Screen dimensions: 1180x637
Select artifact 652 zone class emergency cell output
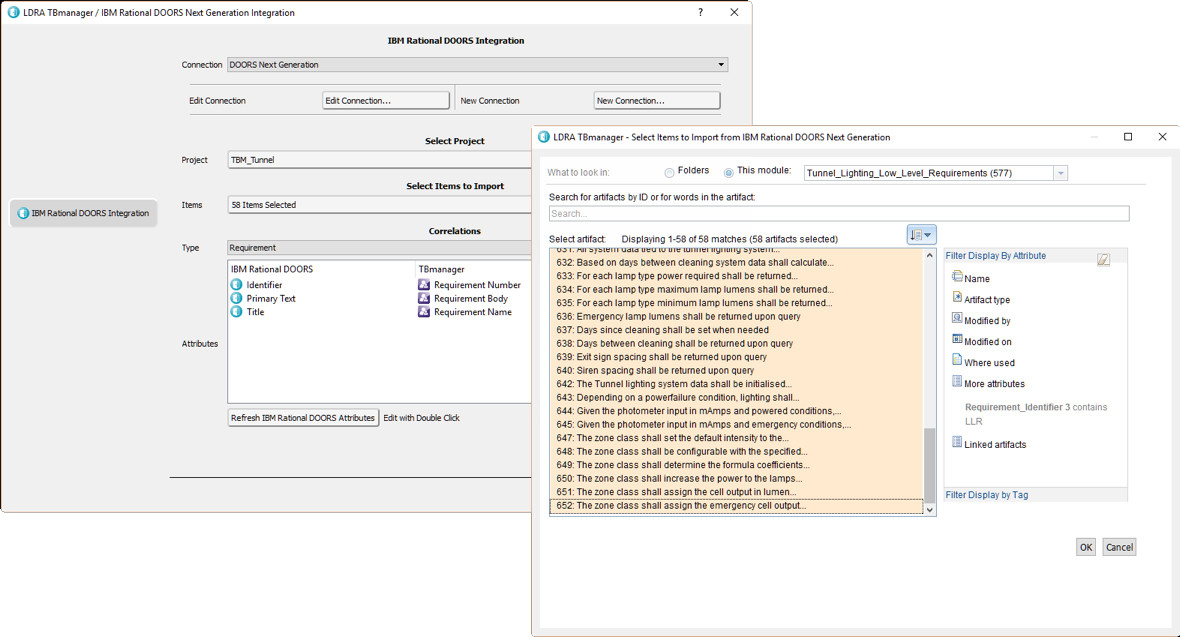pos(736,506)
